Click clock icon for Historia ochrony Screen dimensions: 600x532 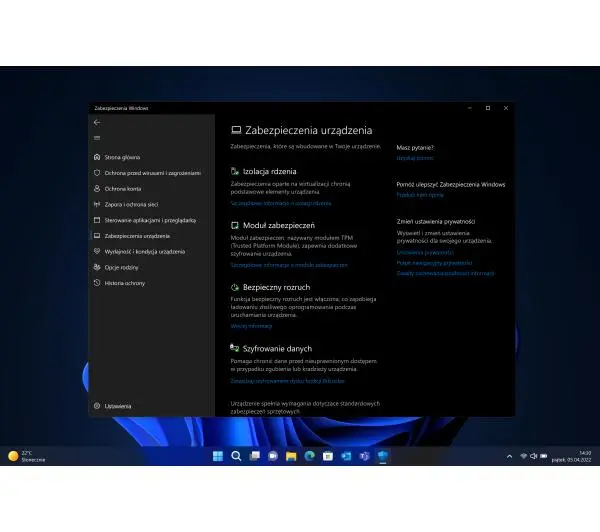[97, 283]
